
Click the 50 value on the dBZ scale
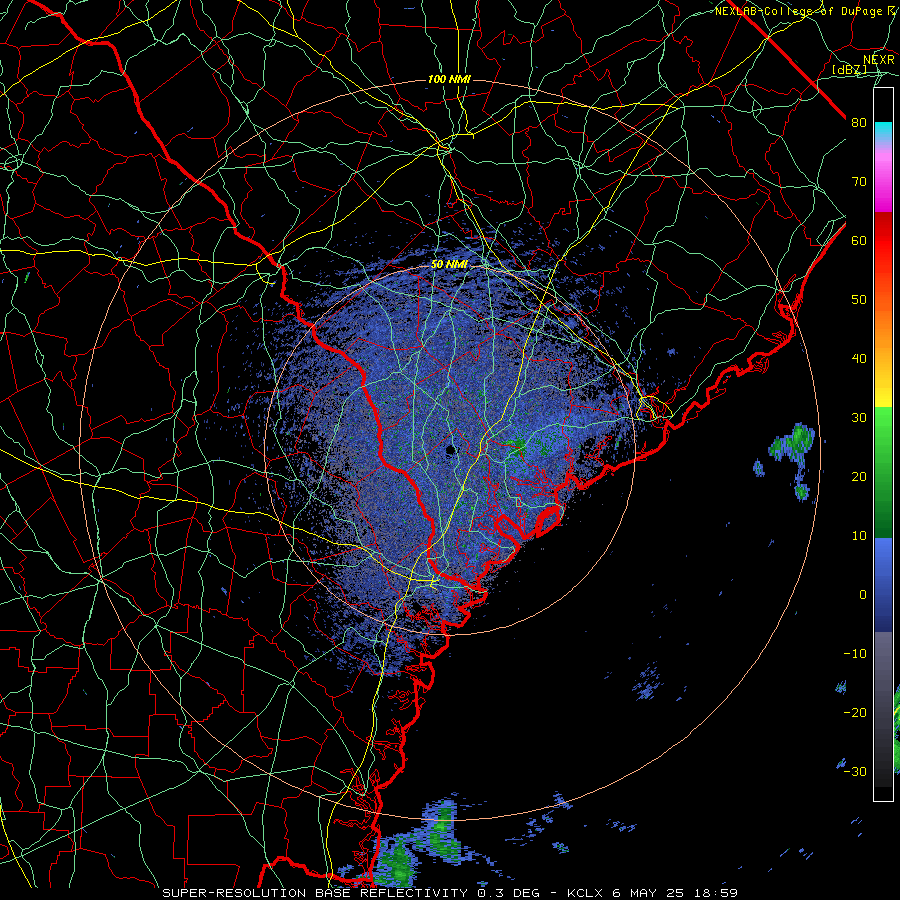coord(859,300)
